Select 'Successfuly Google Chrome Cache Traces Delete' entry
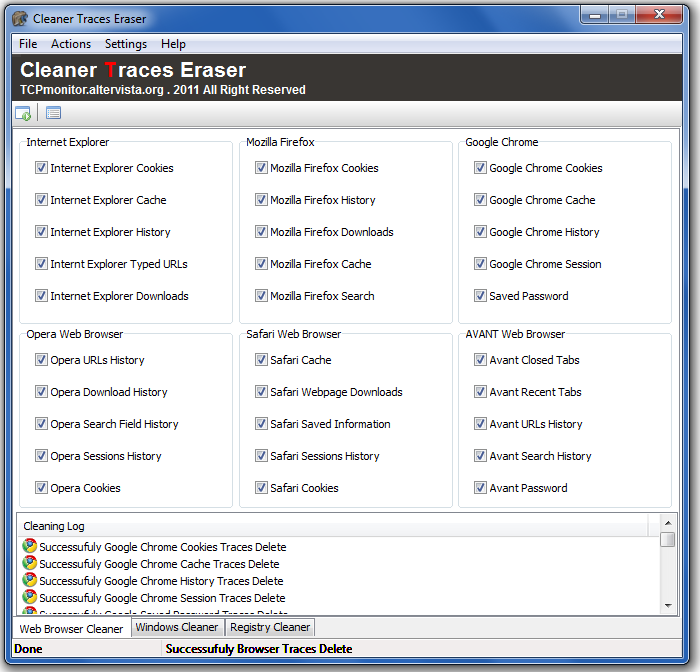This screenshot has width=700, height=672. (159, 563)
